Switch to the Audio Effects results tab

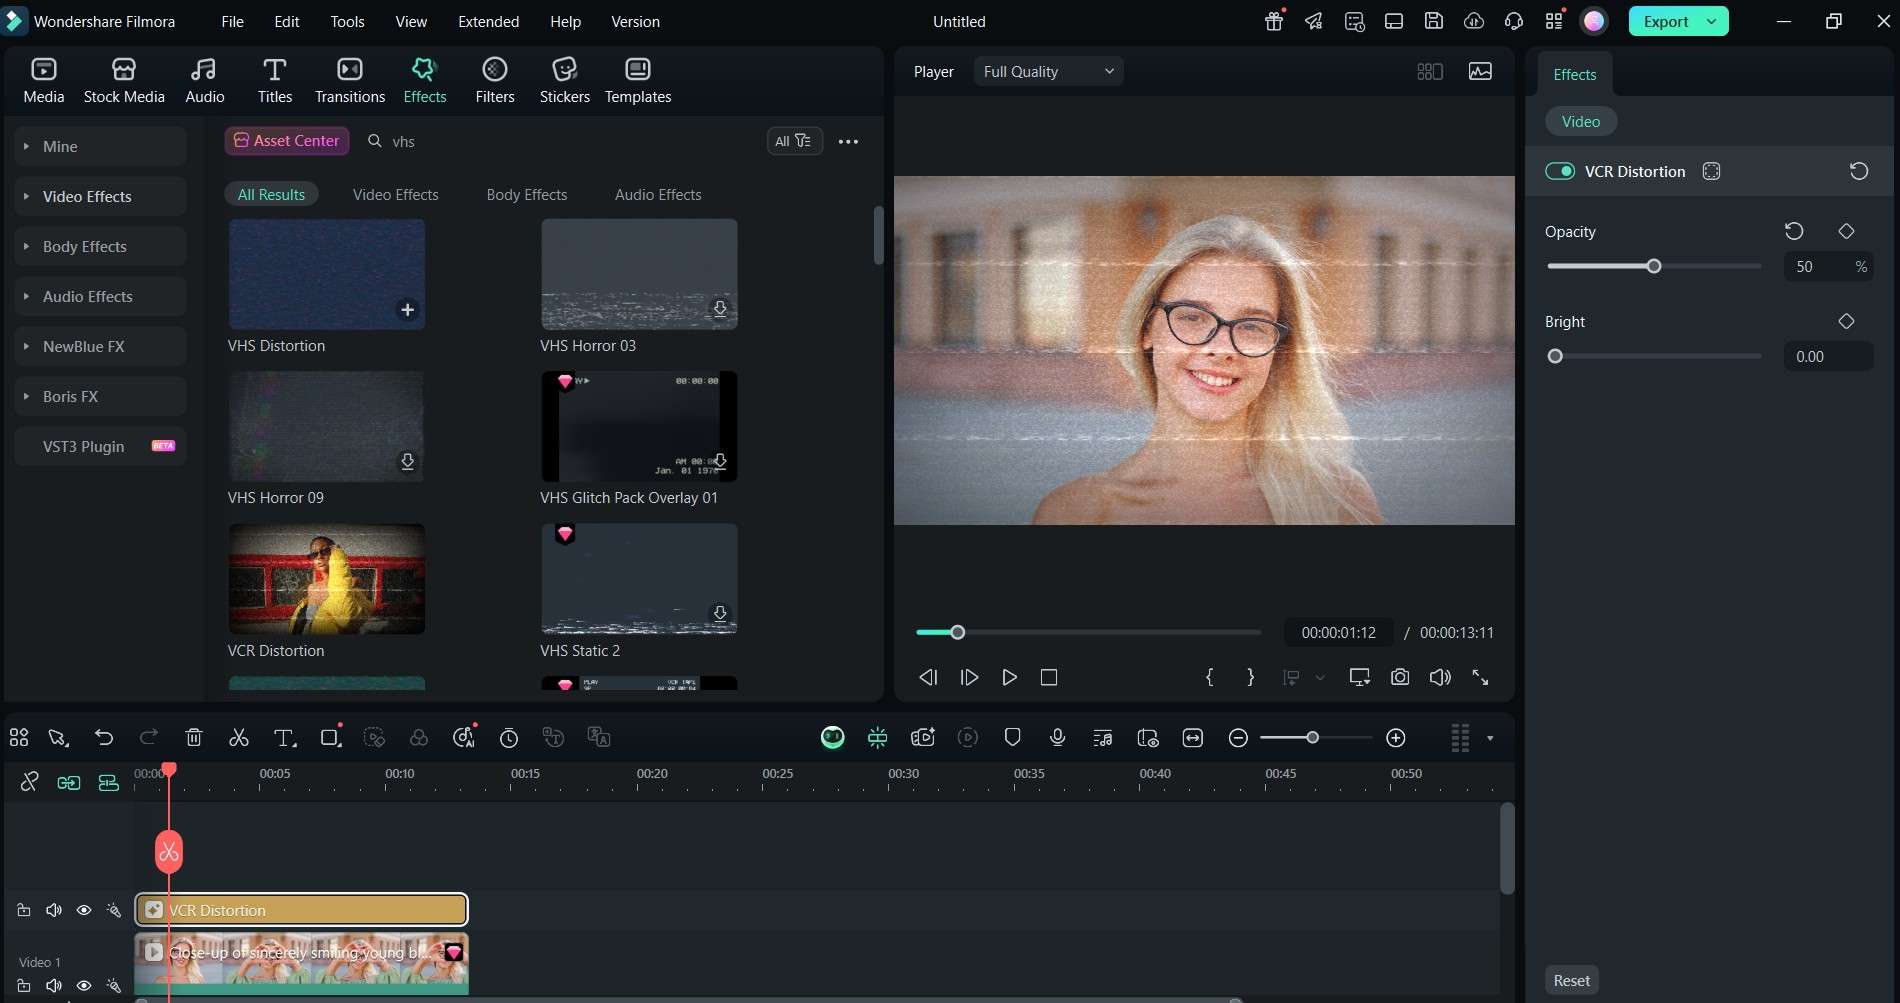tap(658, 194)
